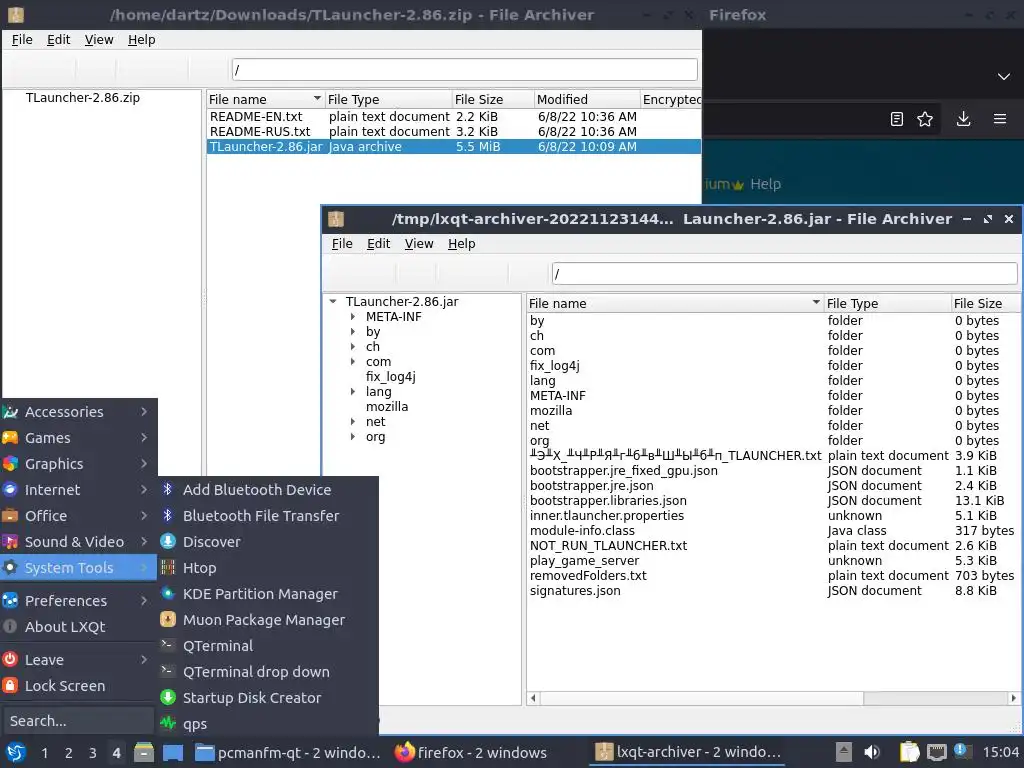Open the Preferences menu category
This screenshot has width=1024, height=768.
coord(79,601)
